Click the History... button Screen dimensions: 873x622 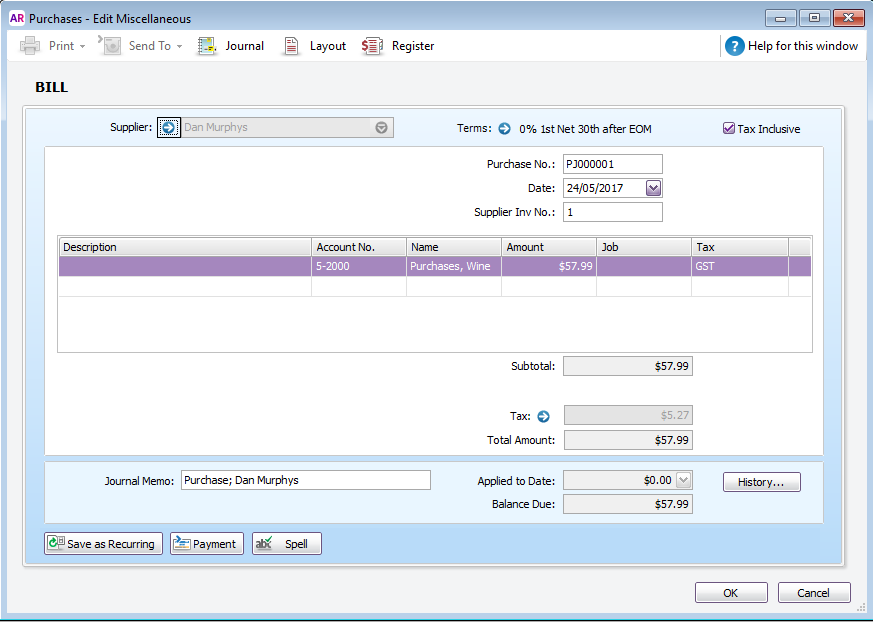761,482
